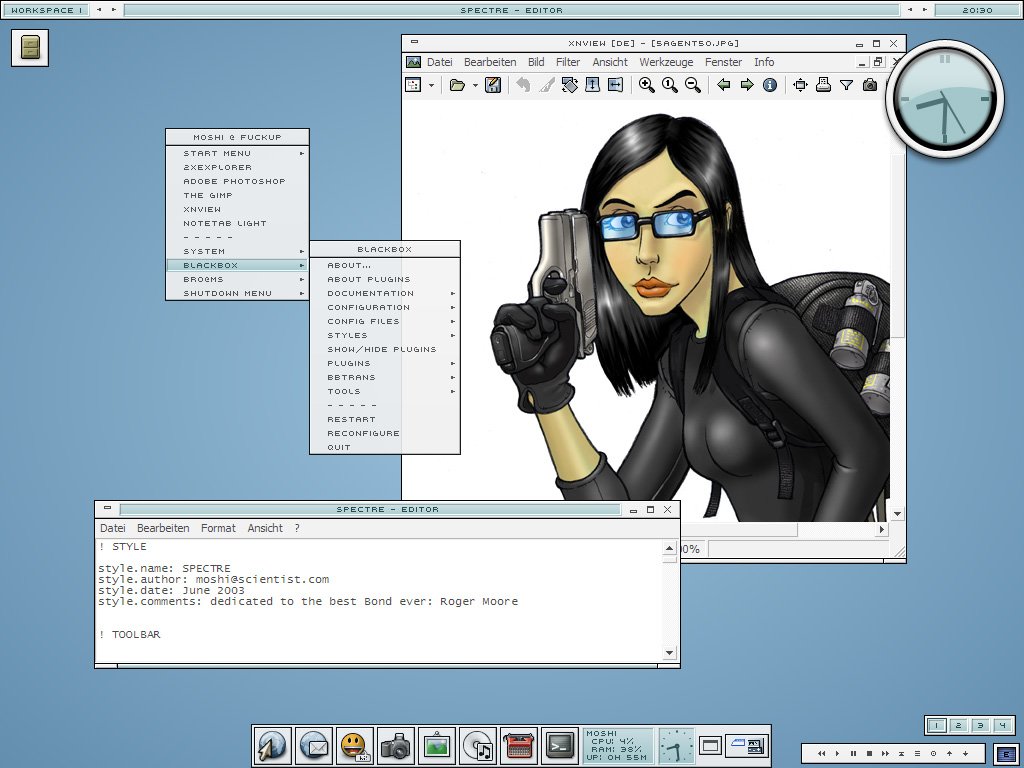Open the Format menu in Spectre Editor
This screenshot has height=768, width=1024.
[218, 528]
